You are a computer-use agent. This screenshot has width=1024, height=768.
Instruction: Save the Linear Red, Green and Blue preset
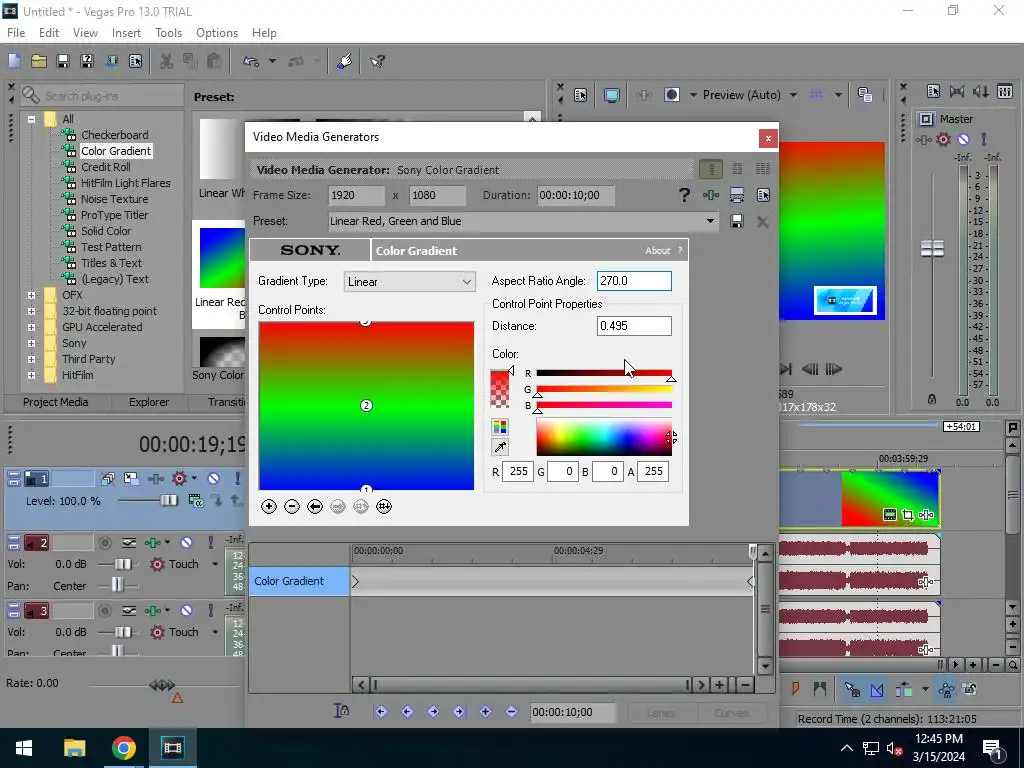point(737,221)
